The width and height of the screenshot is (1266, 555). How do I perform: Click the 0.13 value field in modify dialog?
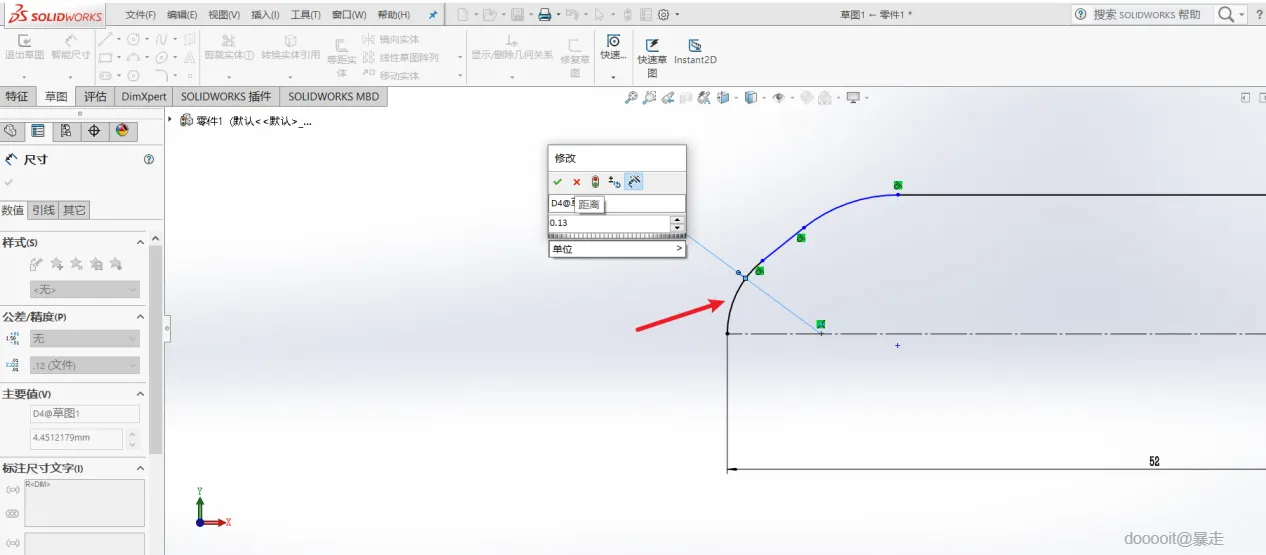(609, 222)
